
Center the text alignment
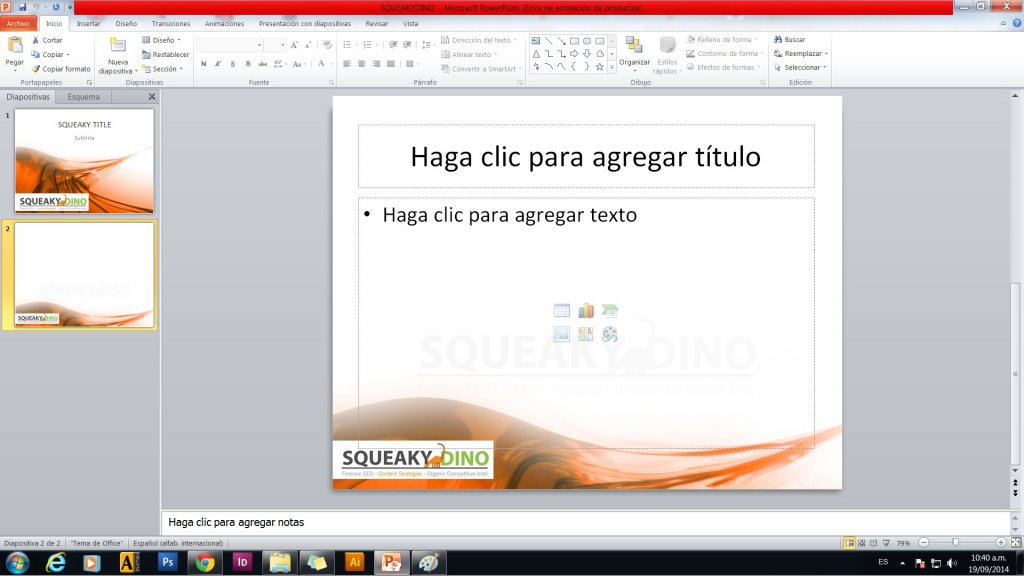(x=361, y=64)
